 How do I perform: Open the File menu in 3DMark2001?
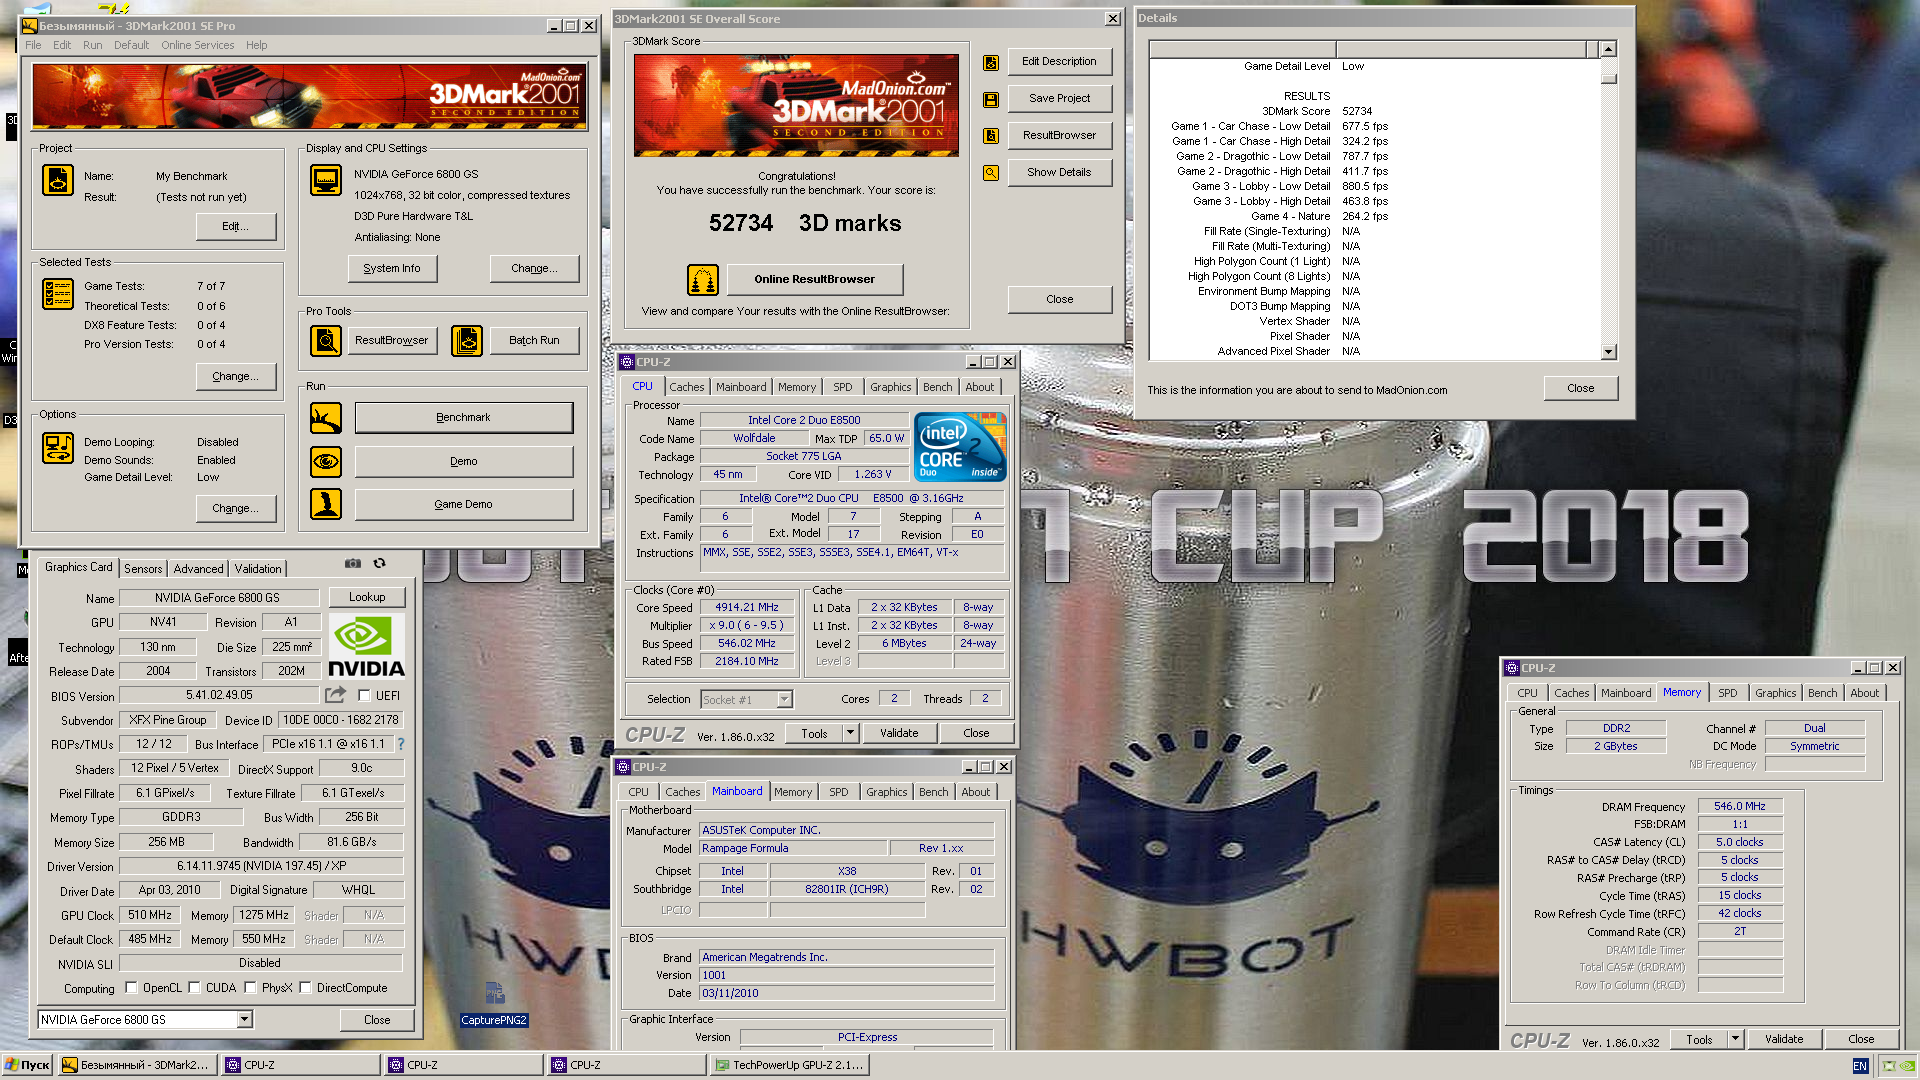tap(33, 45)
